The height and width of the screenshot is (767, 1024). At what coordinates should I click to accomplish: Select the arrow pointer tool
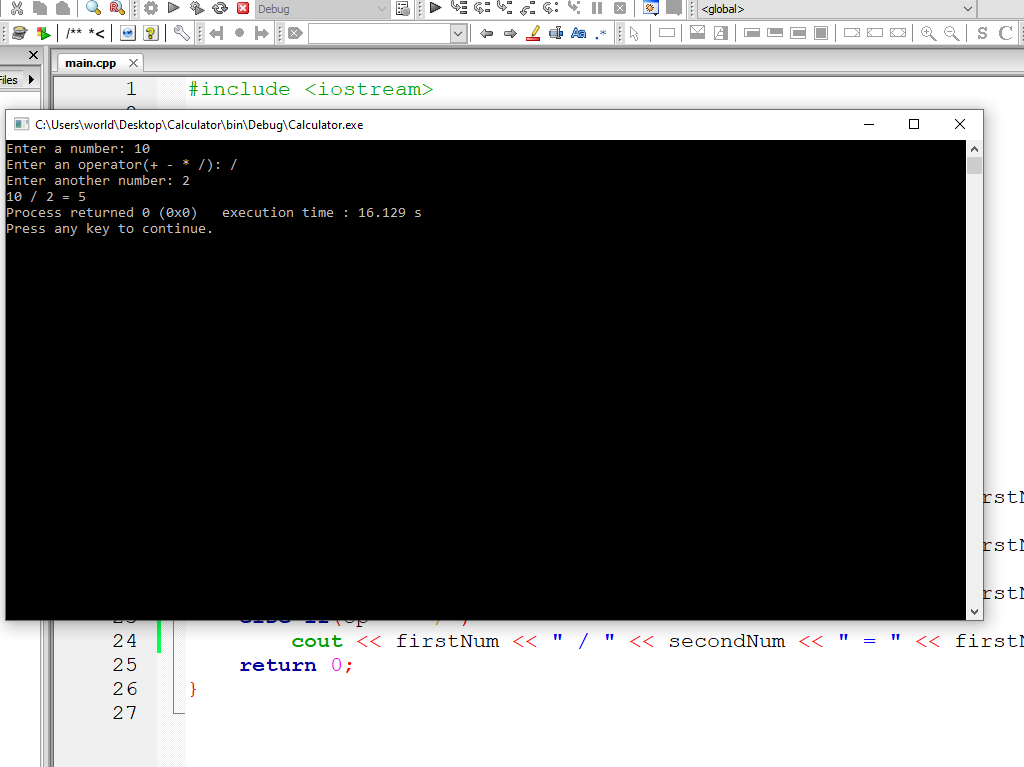(634, 33)
